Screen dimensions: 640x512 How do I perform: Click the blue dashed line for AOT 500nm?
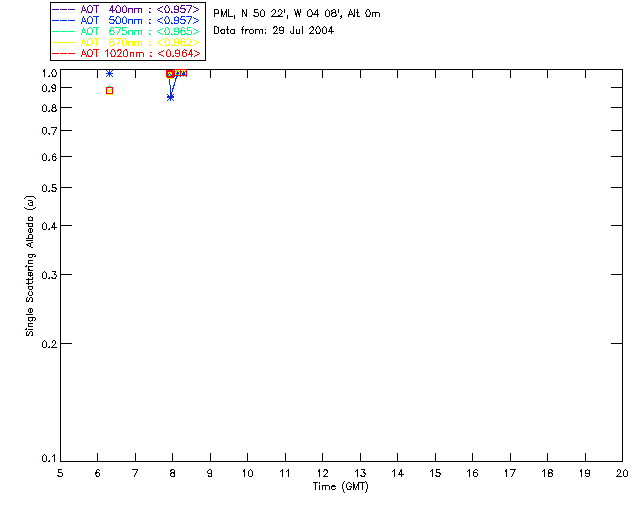[65, 21]
